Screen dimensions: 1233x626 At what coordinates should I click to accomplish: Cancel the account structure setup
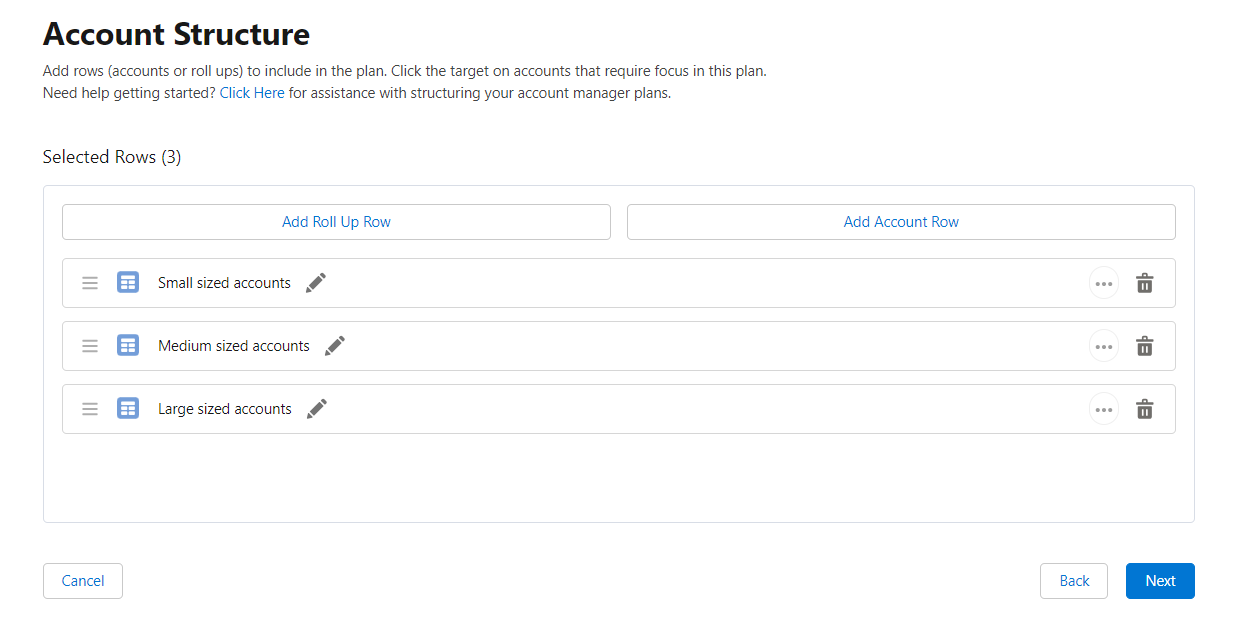(x=83, y=581)
